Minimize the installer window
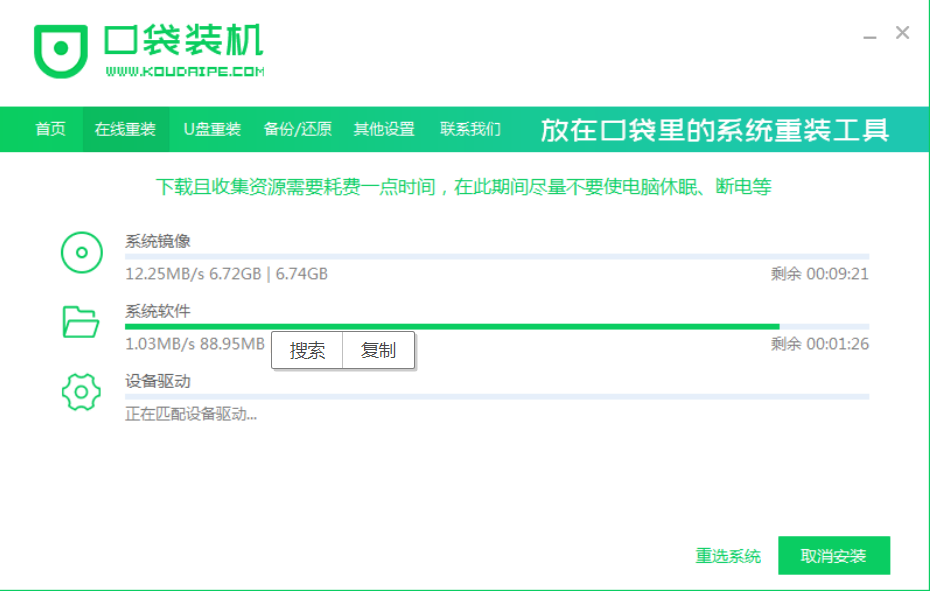 pyautogui.click(x=872, y=34)
